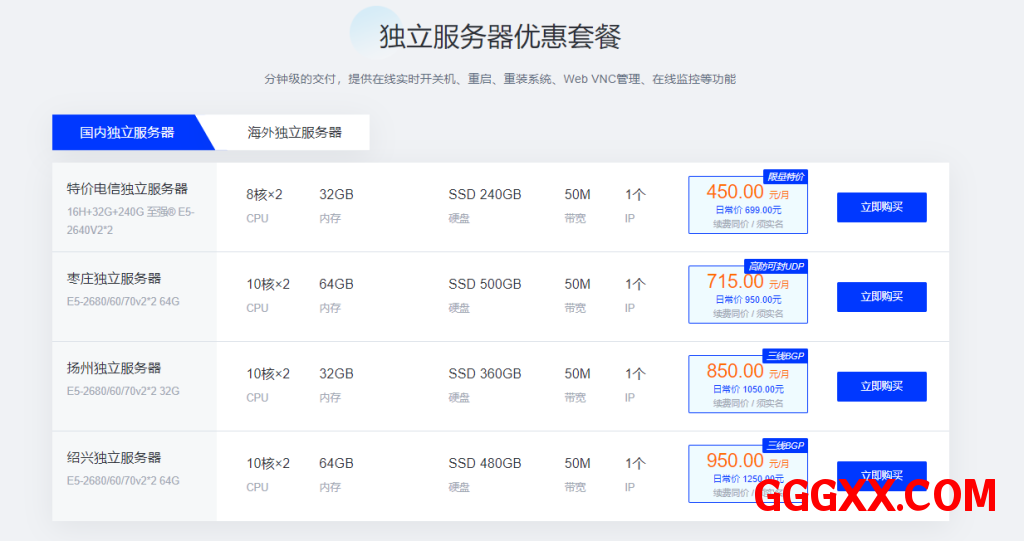
Task: Click the GGGXX.COM watermark
Action: 875,496
